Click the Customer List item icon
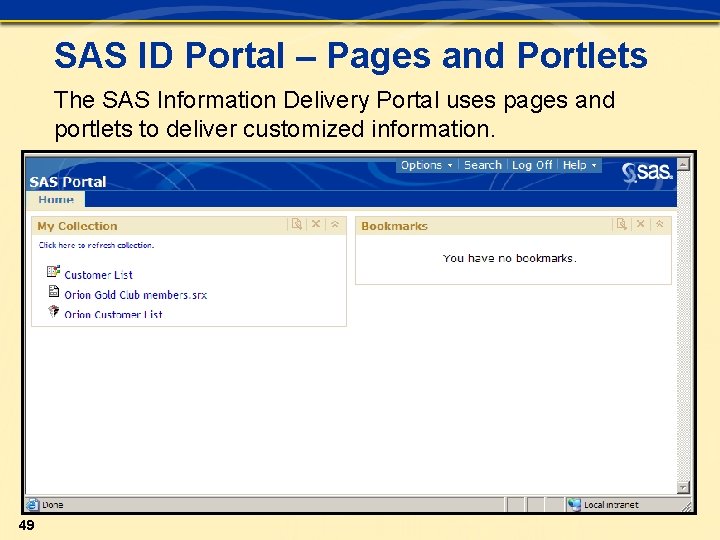This screenshot has height=540, width=720. [53, 271]
